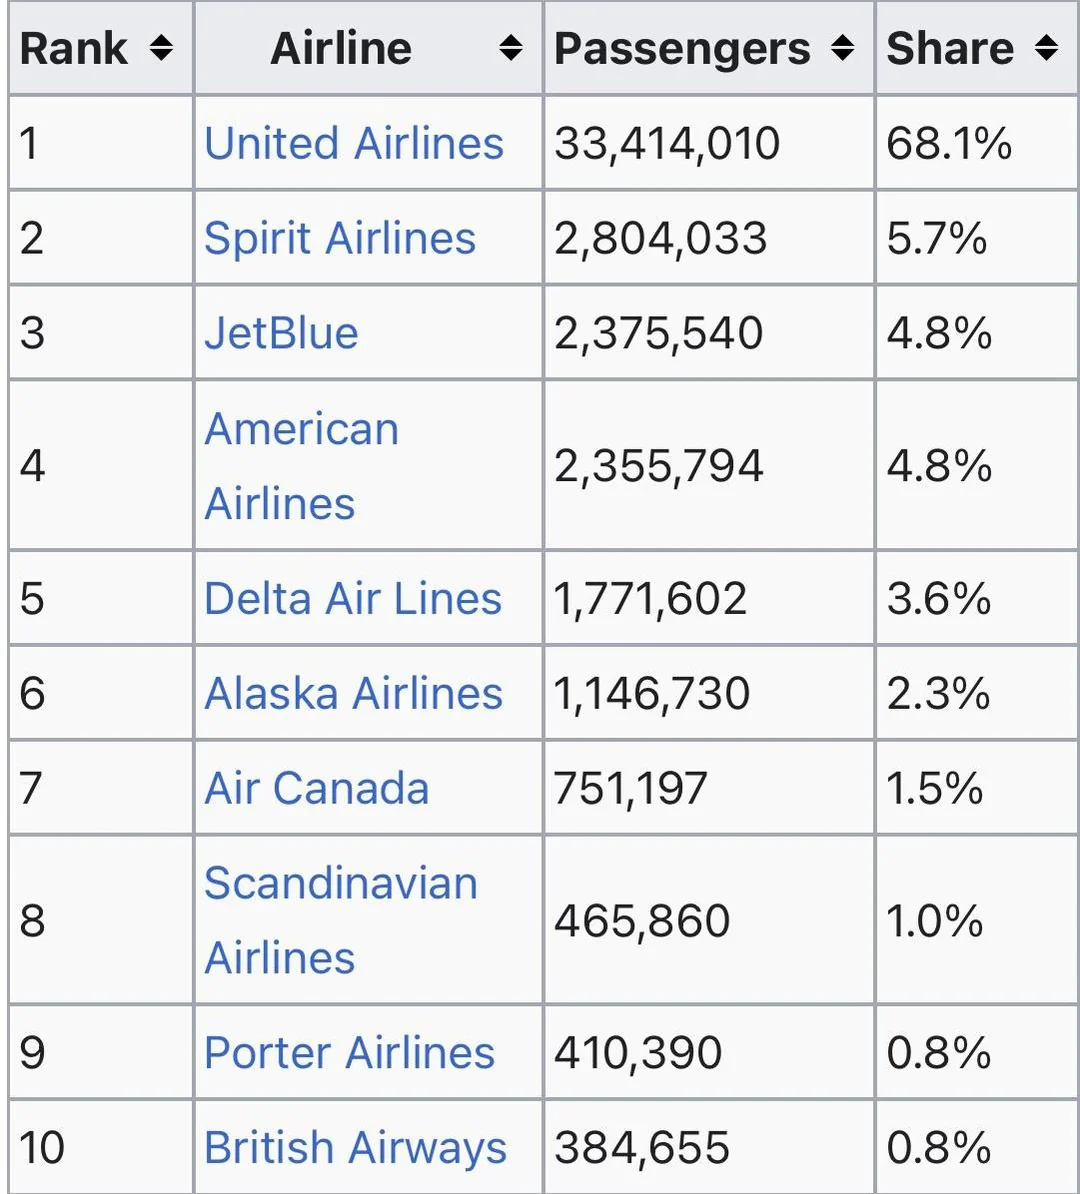Click the Share column sort arrows
Image resolution: width=1080 pixels, height=1194 pixels.
1046,48
